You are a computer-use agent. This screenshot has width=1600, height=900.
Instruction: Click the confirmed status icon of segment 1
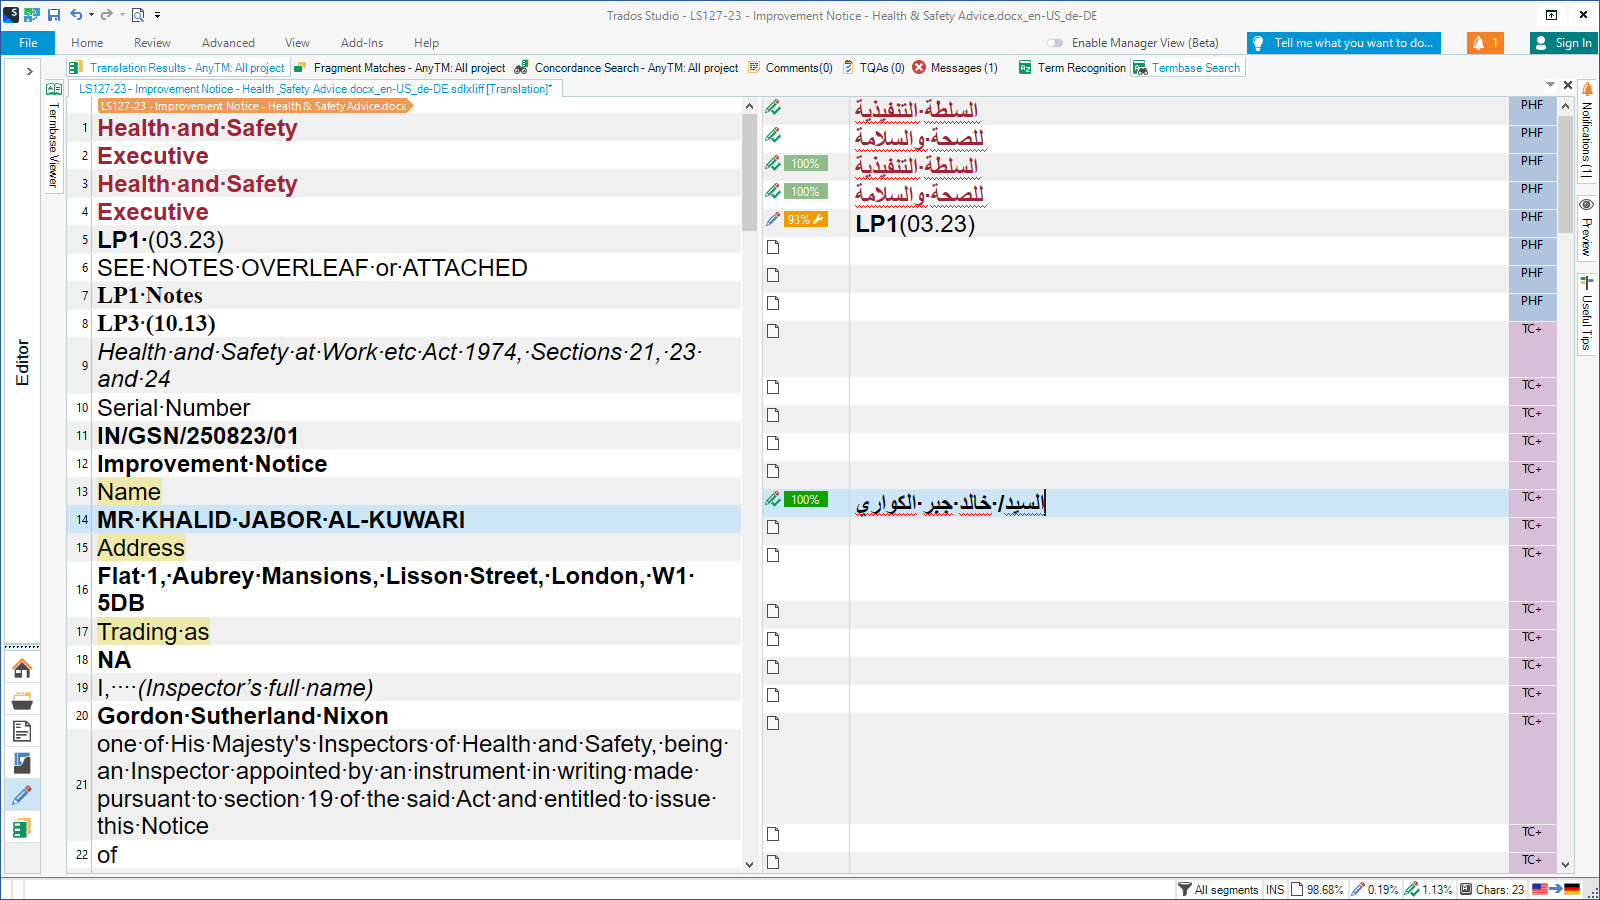pyautogui.click(x=773, y=107)
